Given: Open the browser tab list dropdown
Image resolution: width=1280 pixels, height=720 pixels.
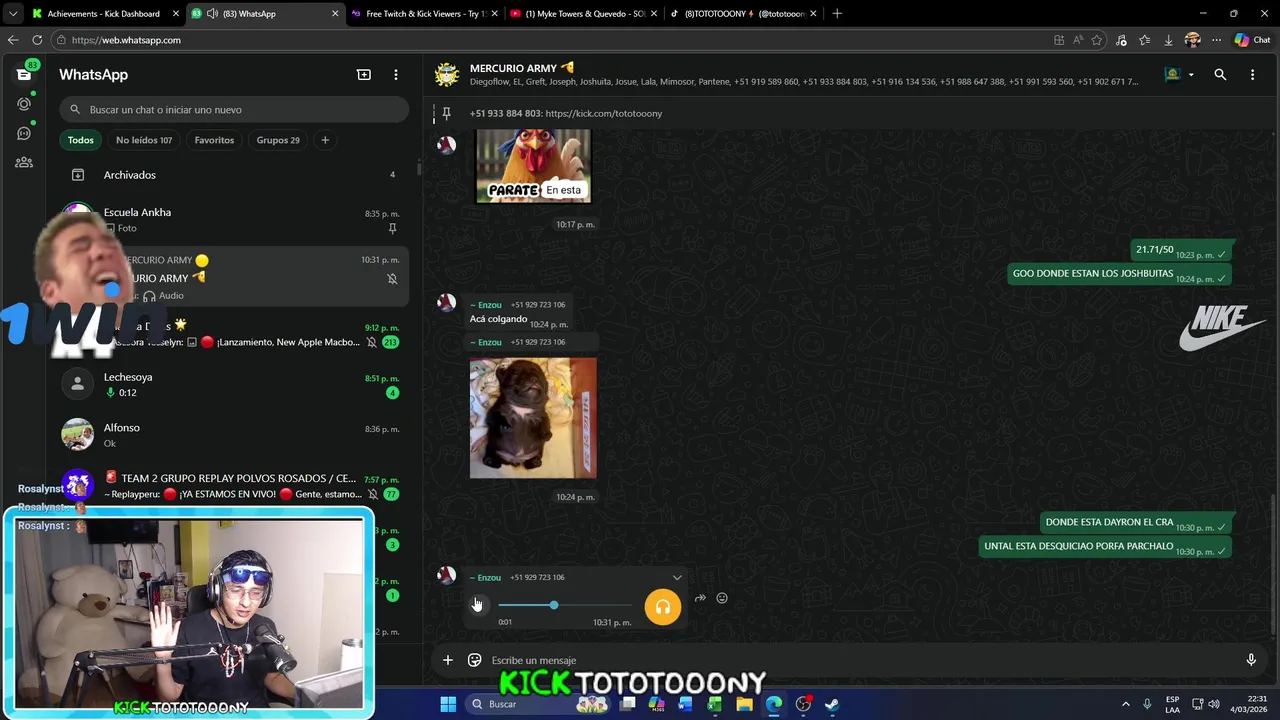Looking at the screenshot, I should 13,14.
